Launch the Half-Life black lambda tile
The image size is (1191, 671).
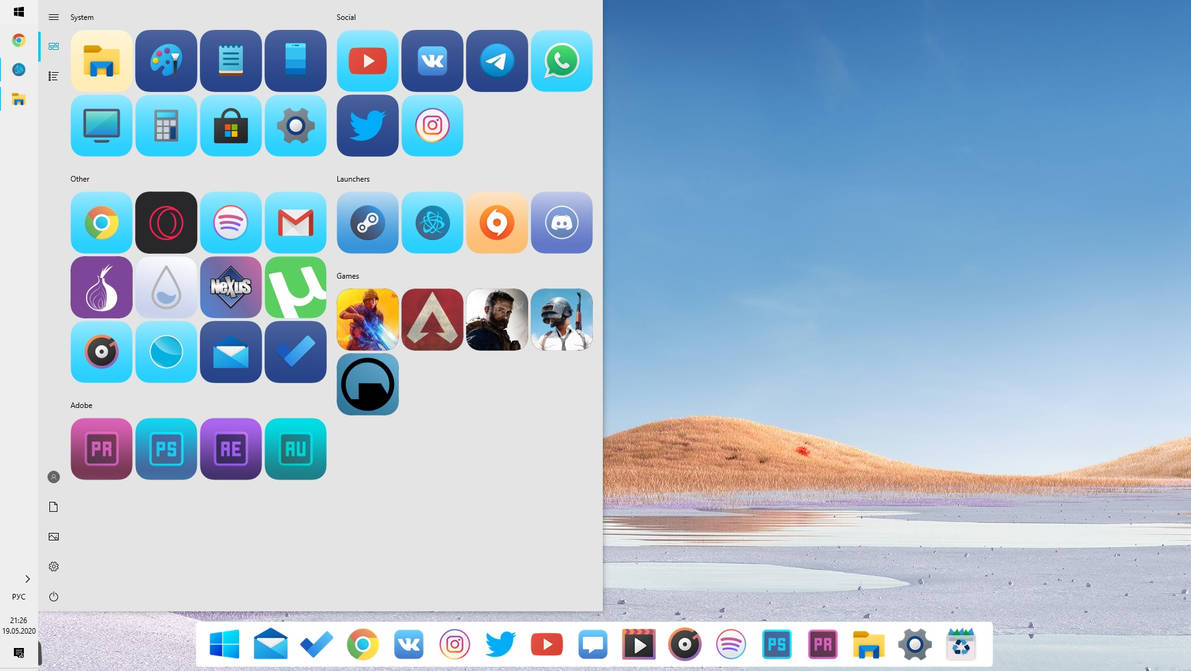(368, 385)
